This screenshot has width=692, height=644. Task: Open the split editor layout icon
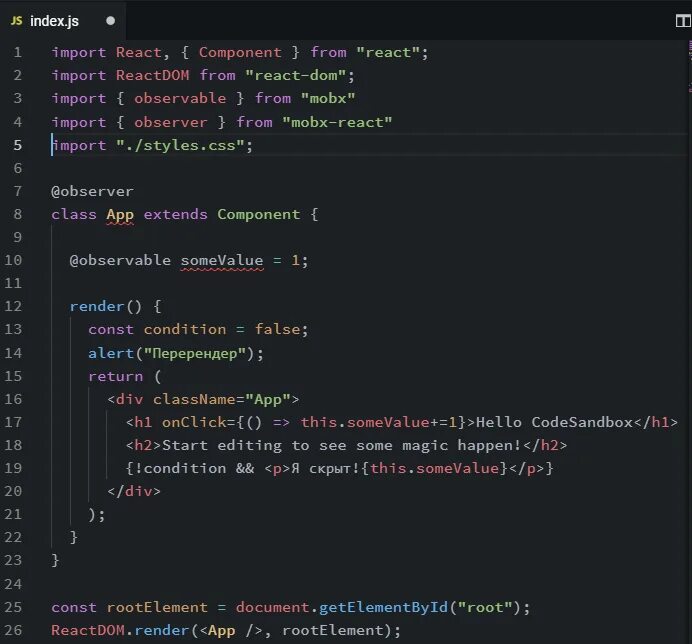(683, 20)
